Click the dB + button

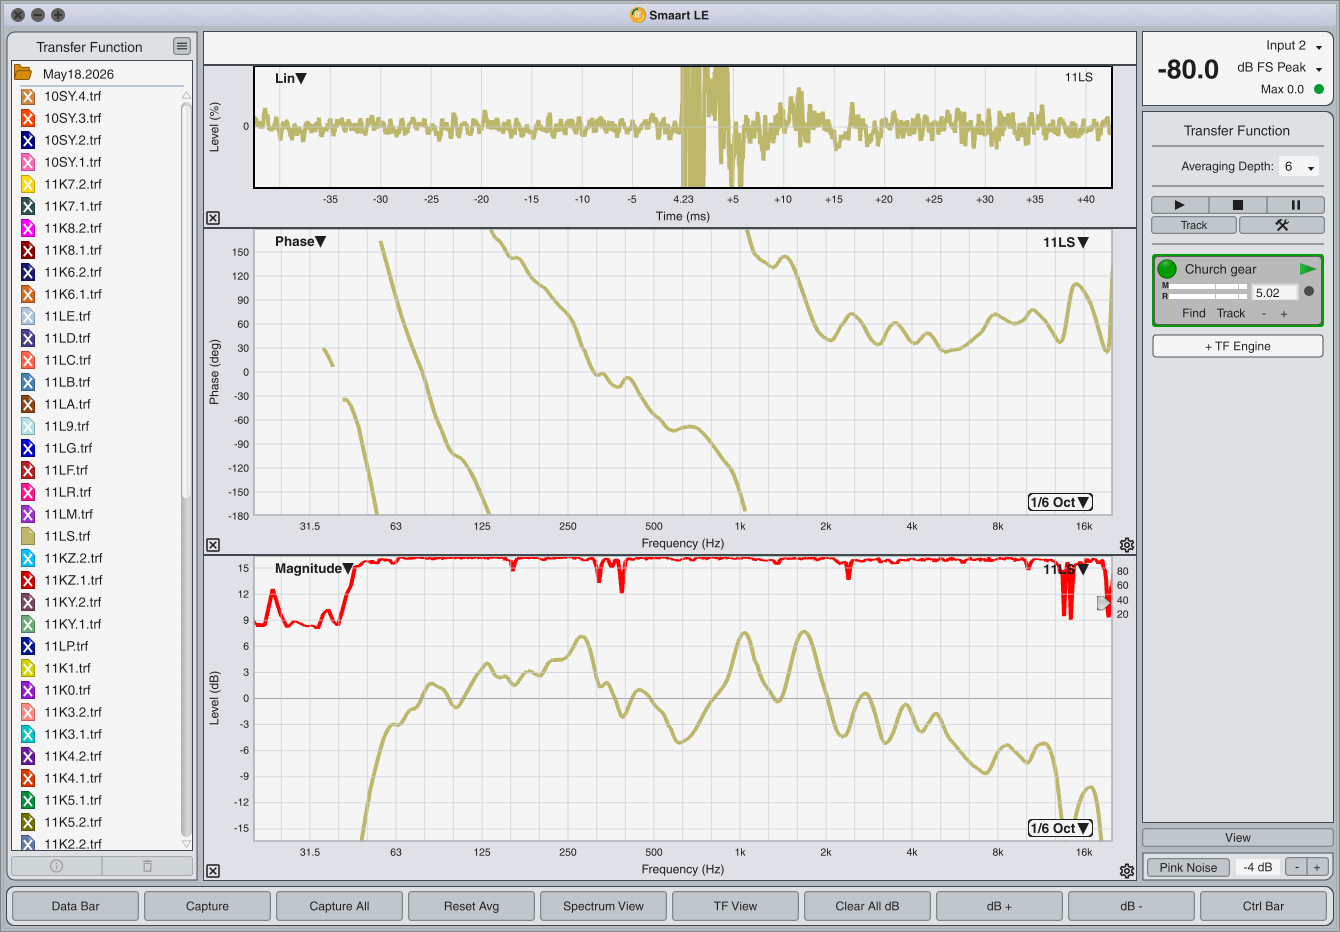(x=1000, y=906)
